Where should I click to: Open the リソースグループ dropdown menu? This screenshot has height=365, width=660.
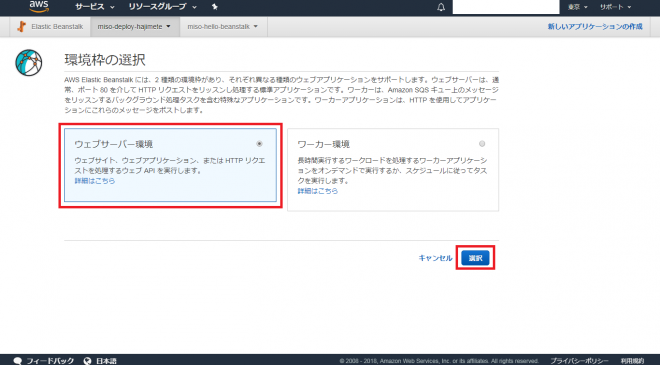pos(162,7)
